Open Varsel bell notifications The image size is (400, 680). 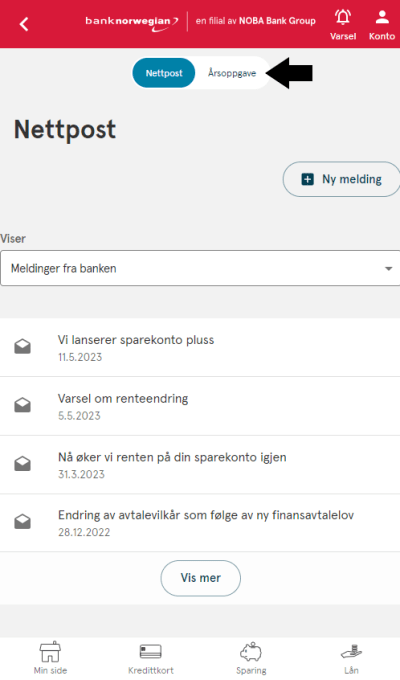(343, 18)
